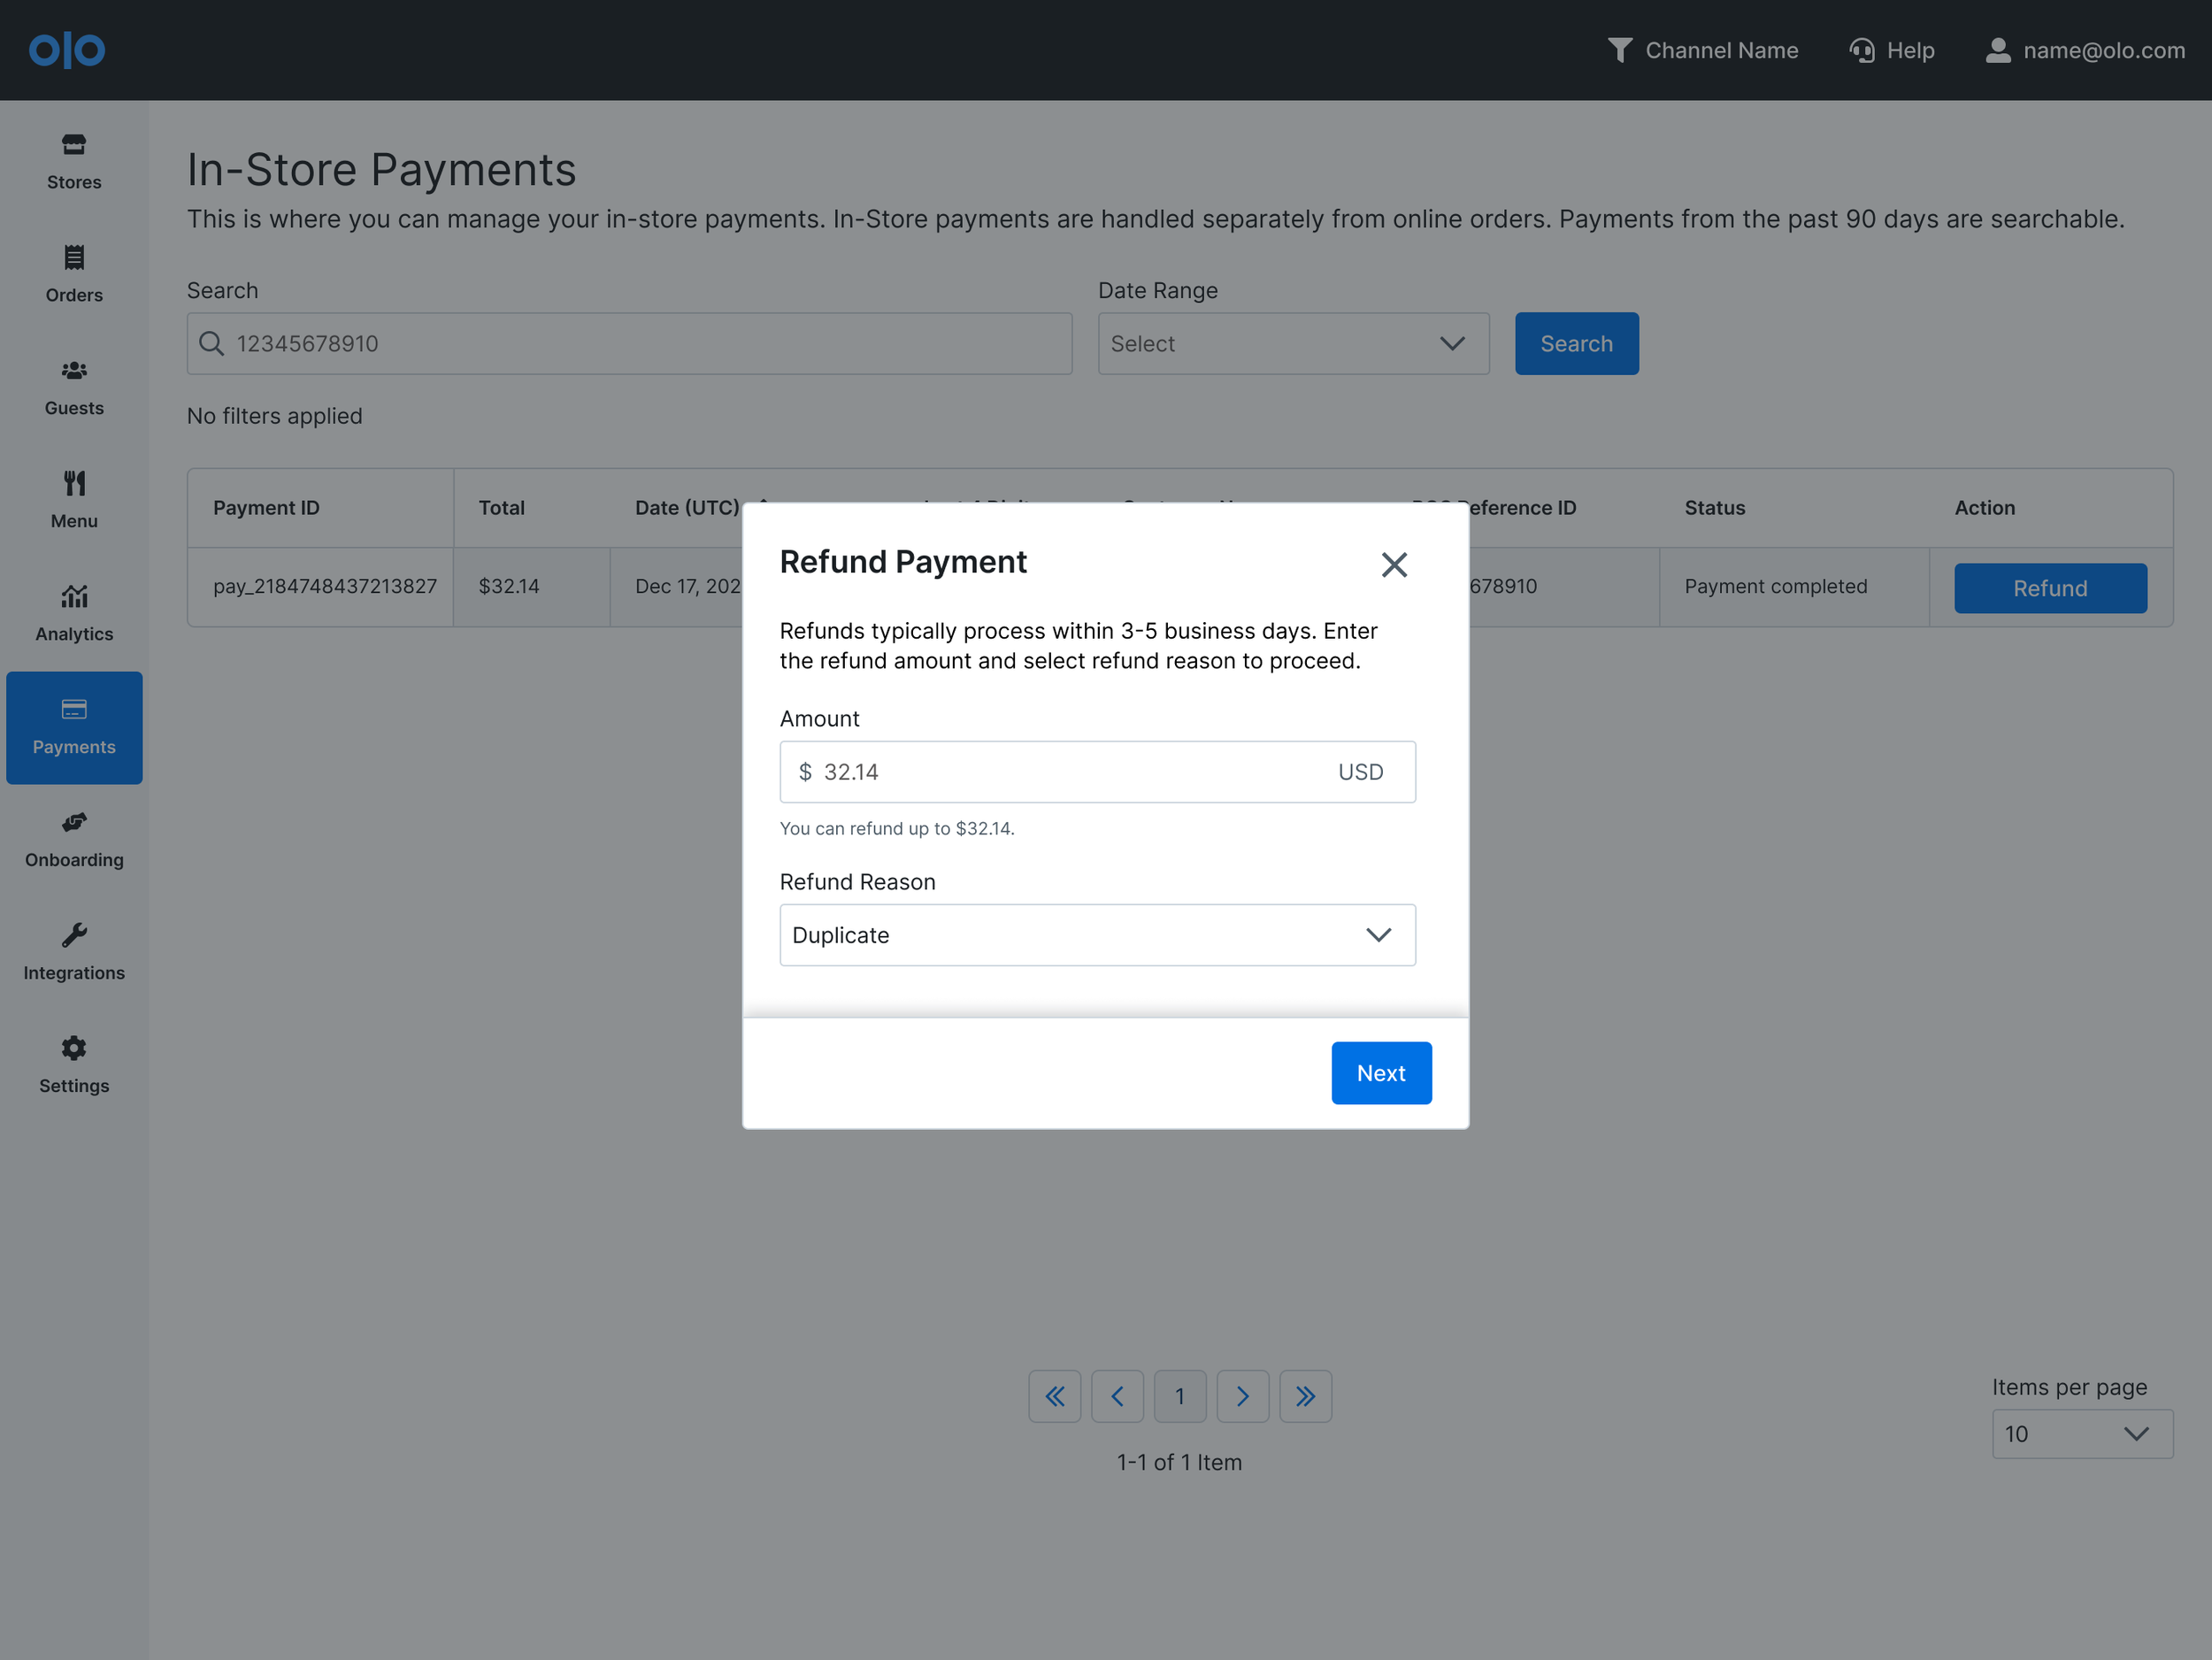
Task: Open Analytics chart icon
Action: (74, 597)
